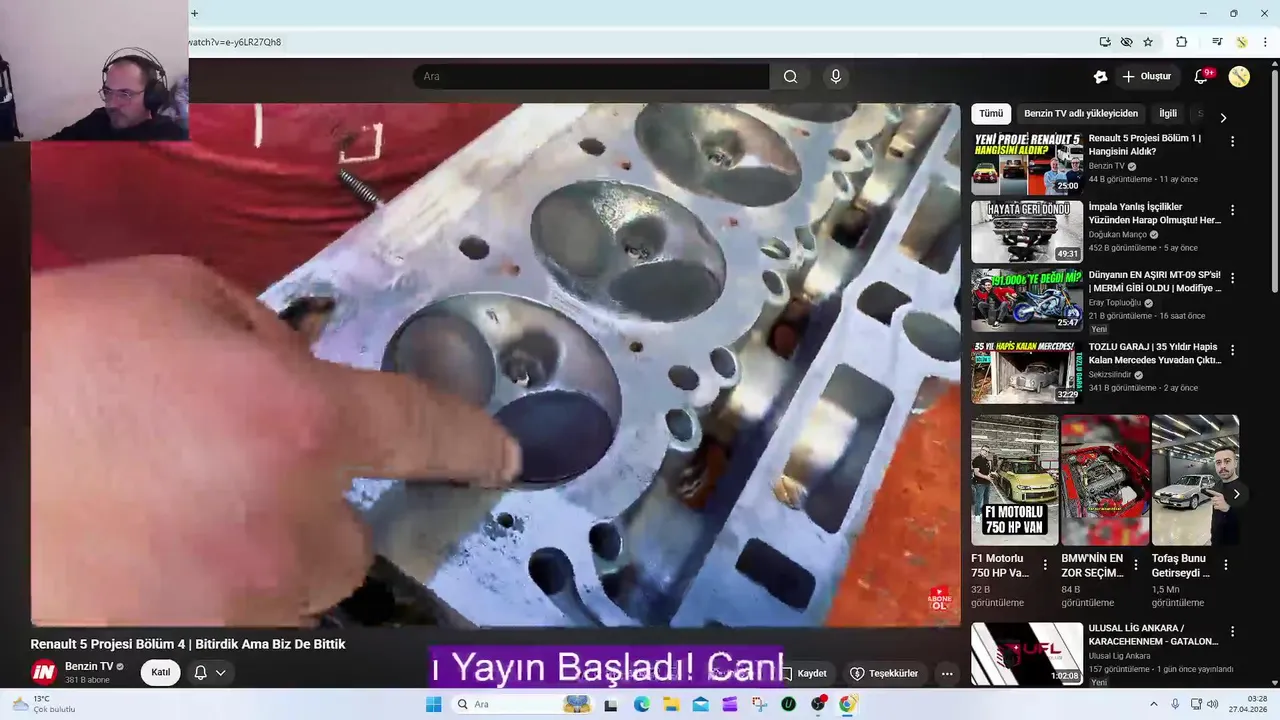Click the YouTube search magnifier button
The image size is (1280, 720).
(790, 77)
